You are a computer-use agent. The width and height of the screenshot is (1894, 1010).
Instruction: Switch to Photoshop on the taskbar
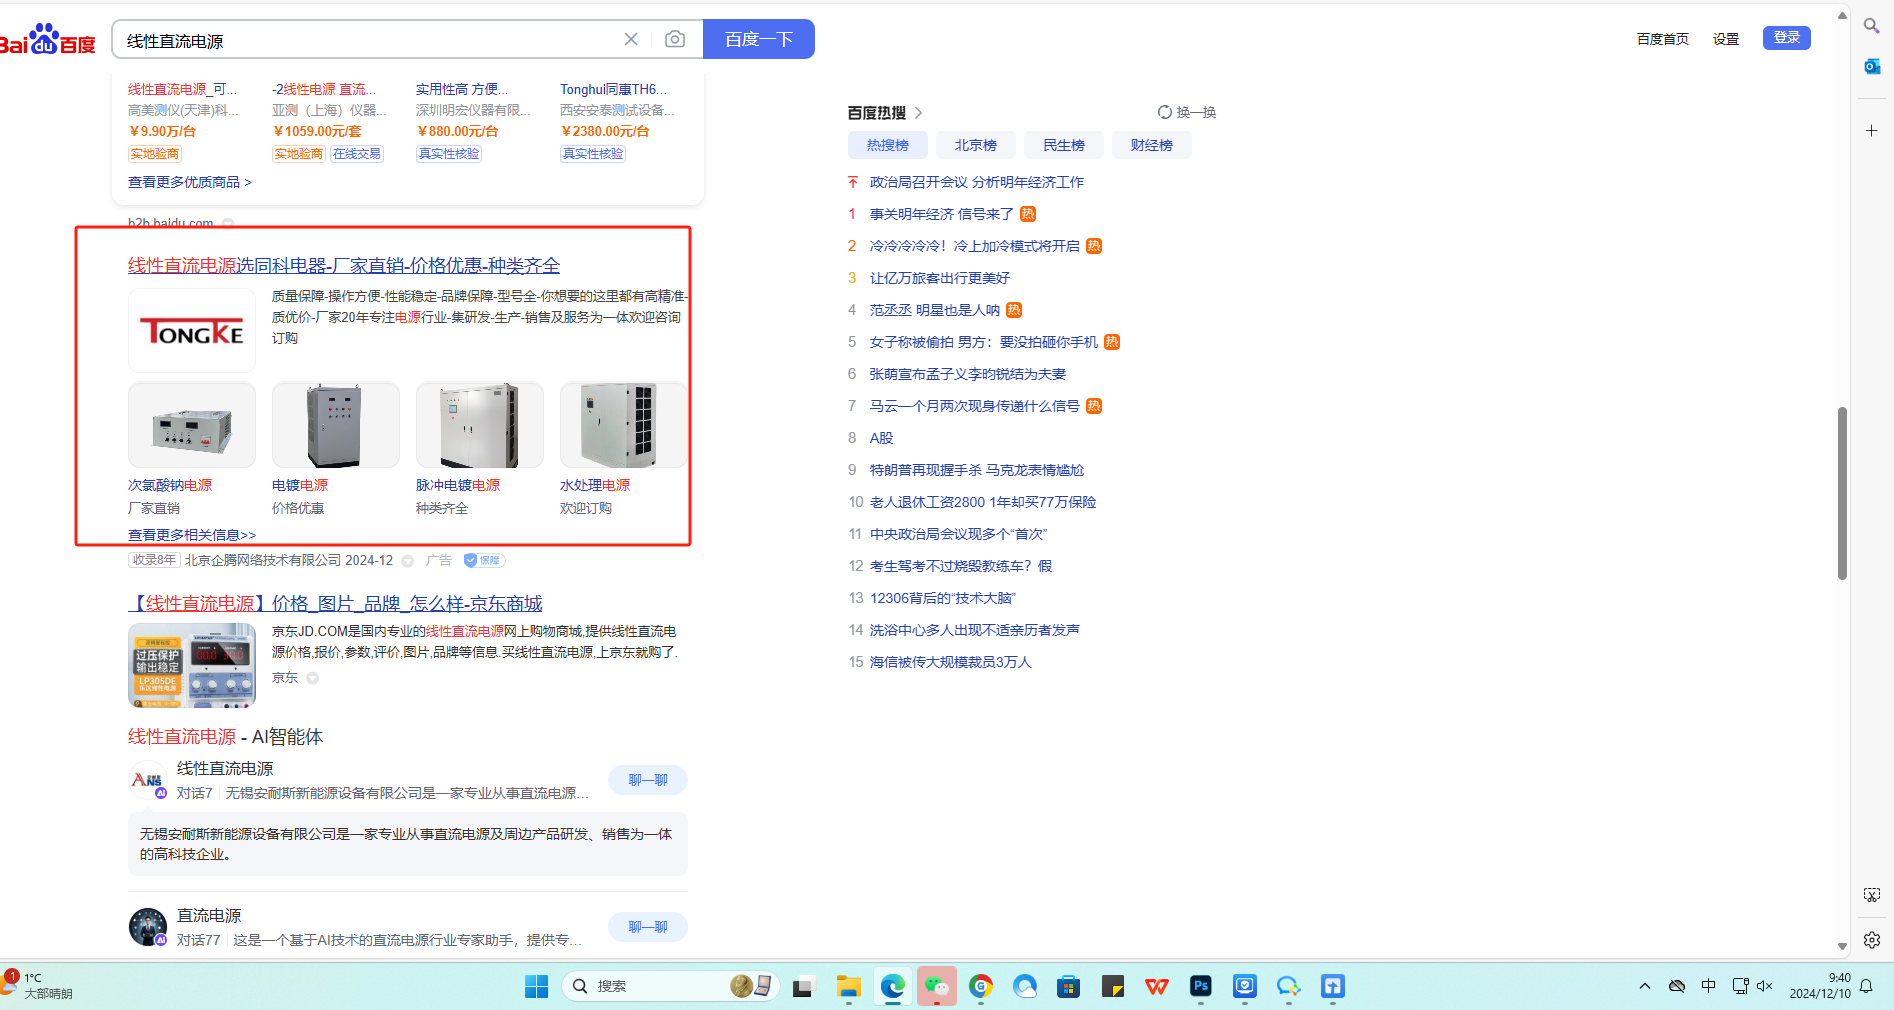click(1201, 987)
